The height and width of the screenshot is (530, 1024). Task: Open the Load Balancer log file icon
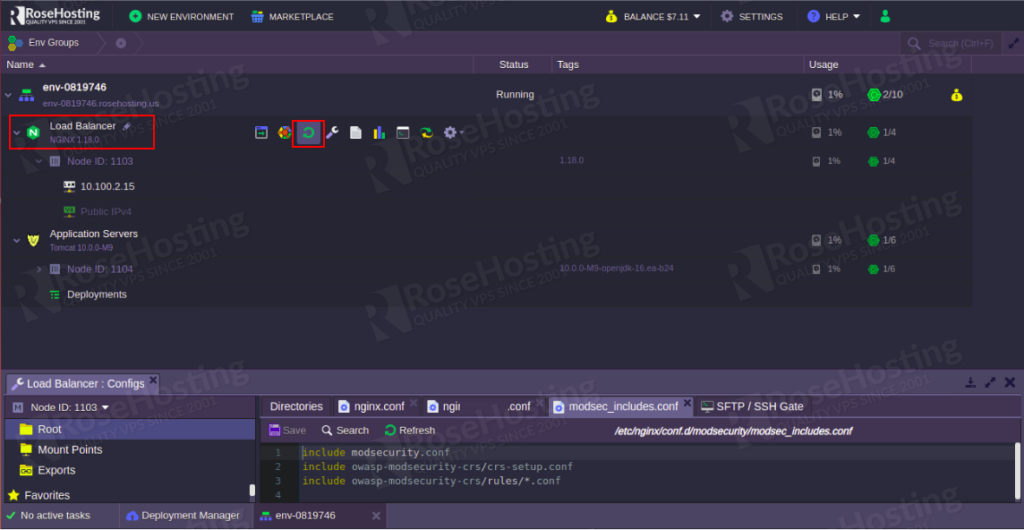(355, 132)
